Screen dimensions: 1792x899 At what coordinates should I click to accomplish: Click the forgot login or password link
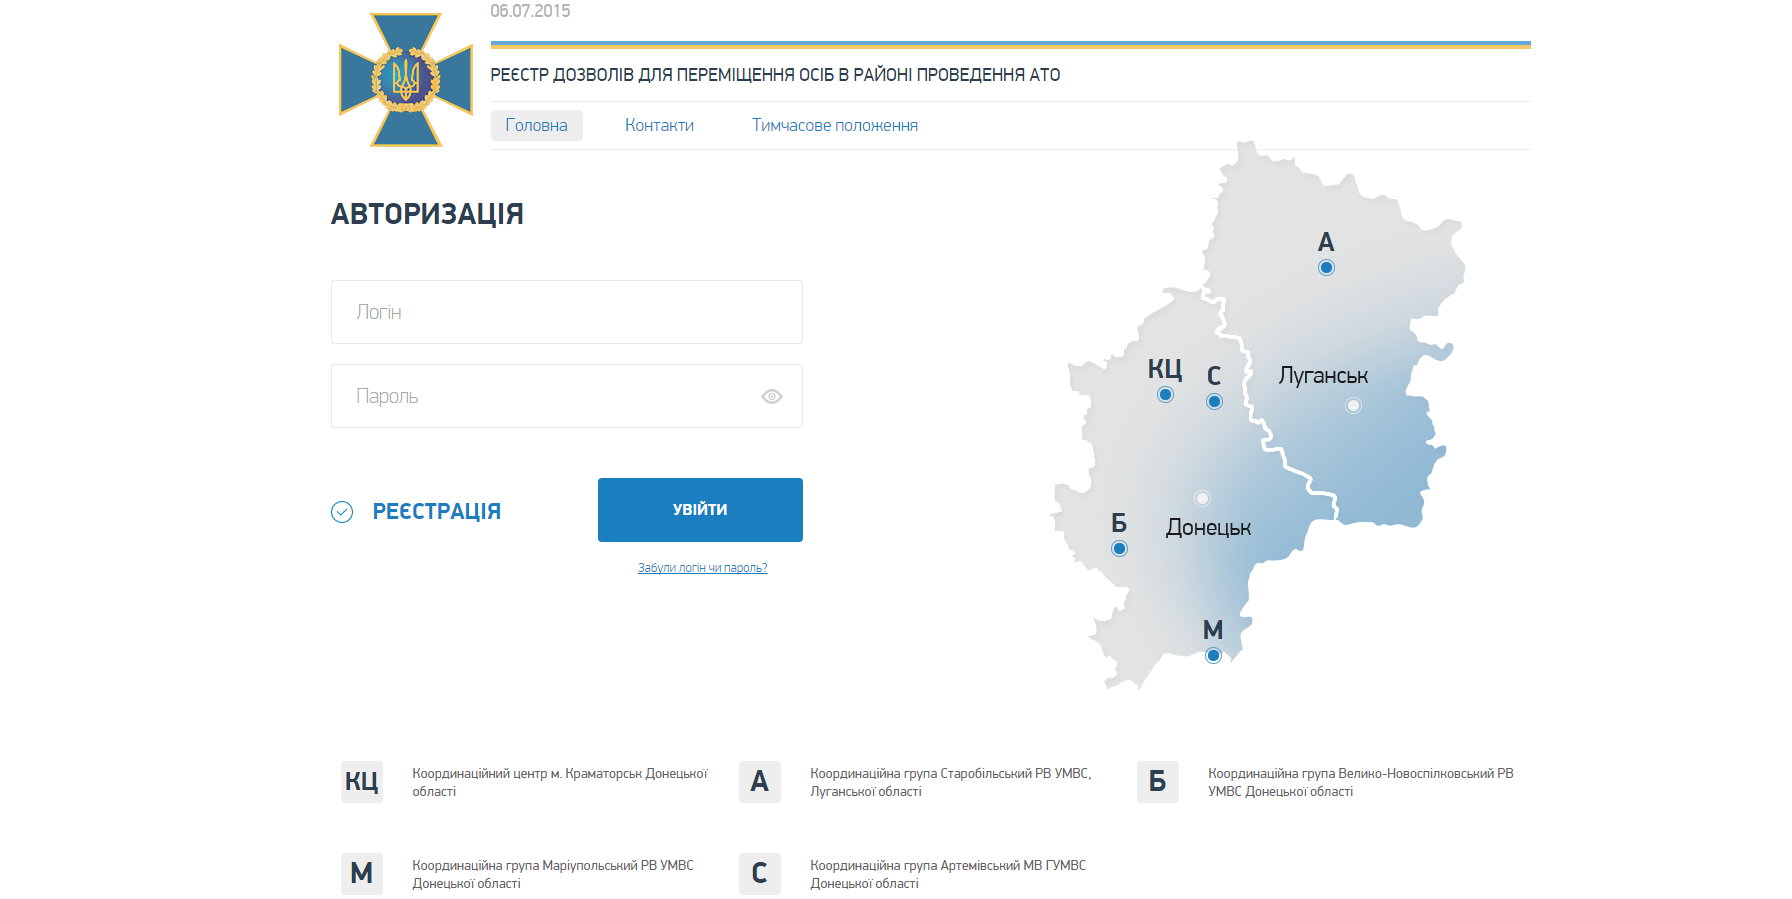click(x=702, y=568)
